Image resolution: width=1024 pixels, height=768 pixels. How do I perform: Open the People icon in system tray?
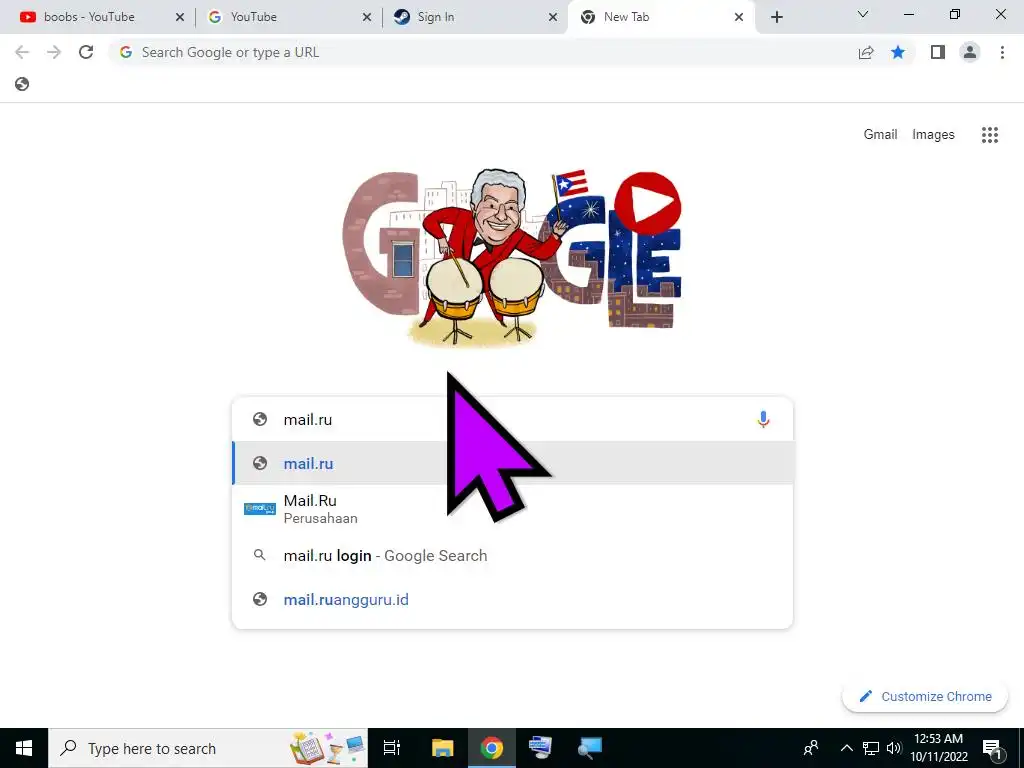pyautogui.click(x=811, y=748)
